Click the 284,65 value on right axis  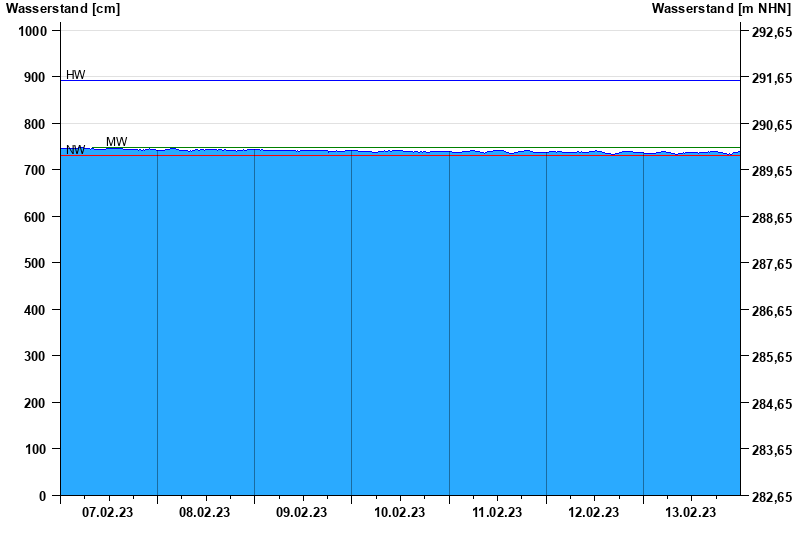pyautogui.click(x=771, y=405)
